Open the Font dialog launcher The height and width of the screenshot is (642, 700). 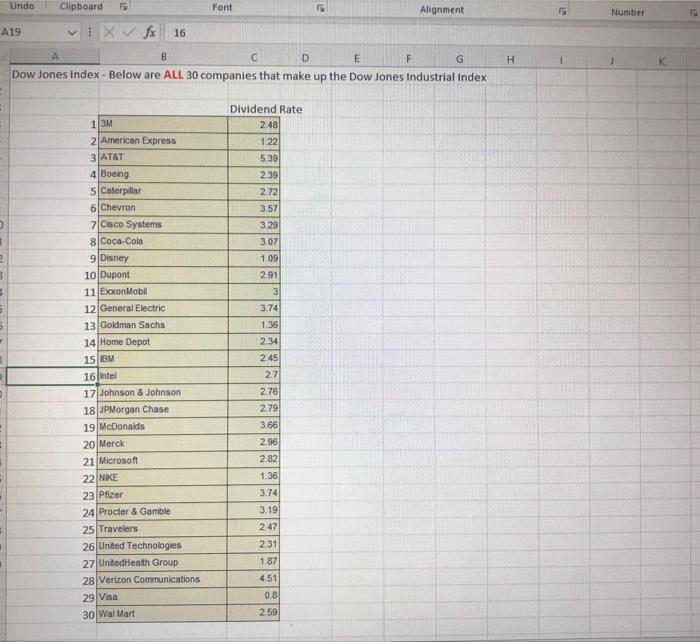tap(321, 8)
